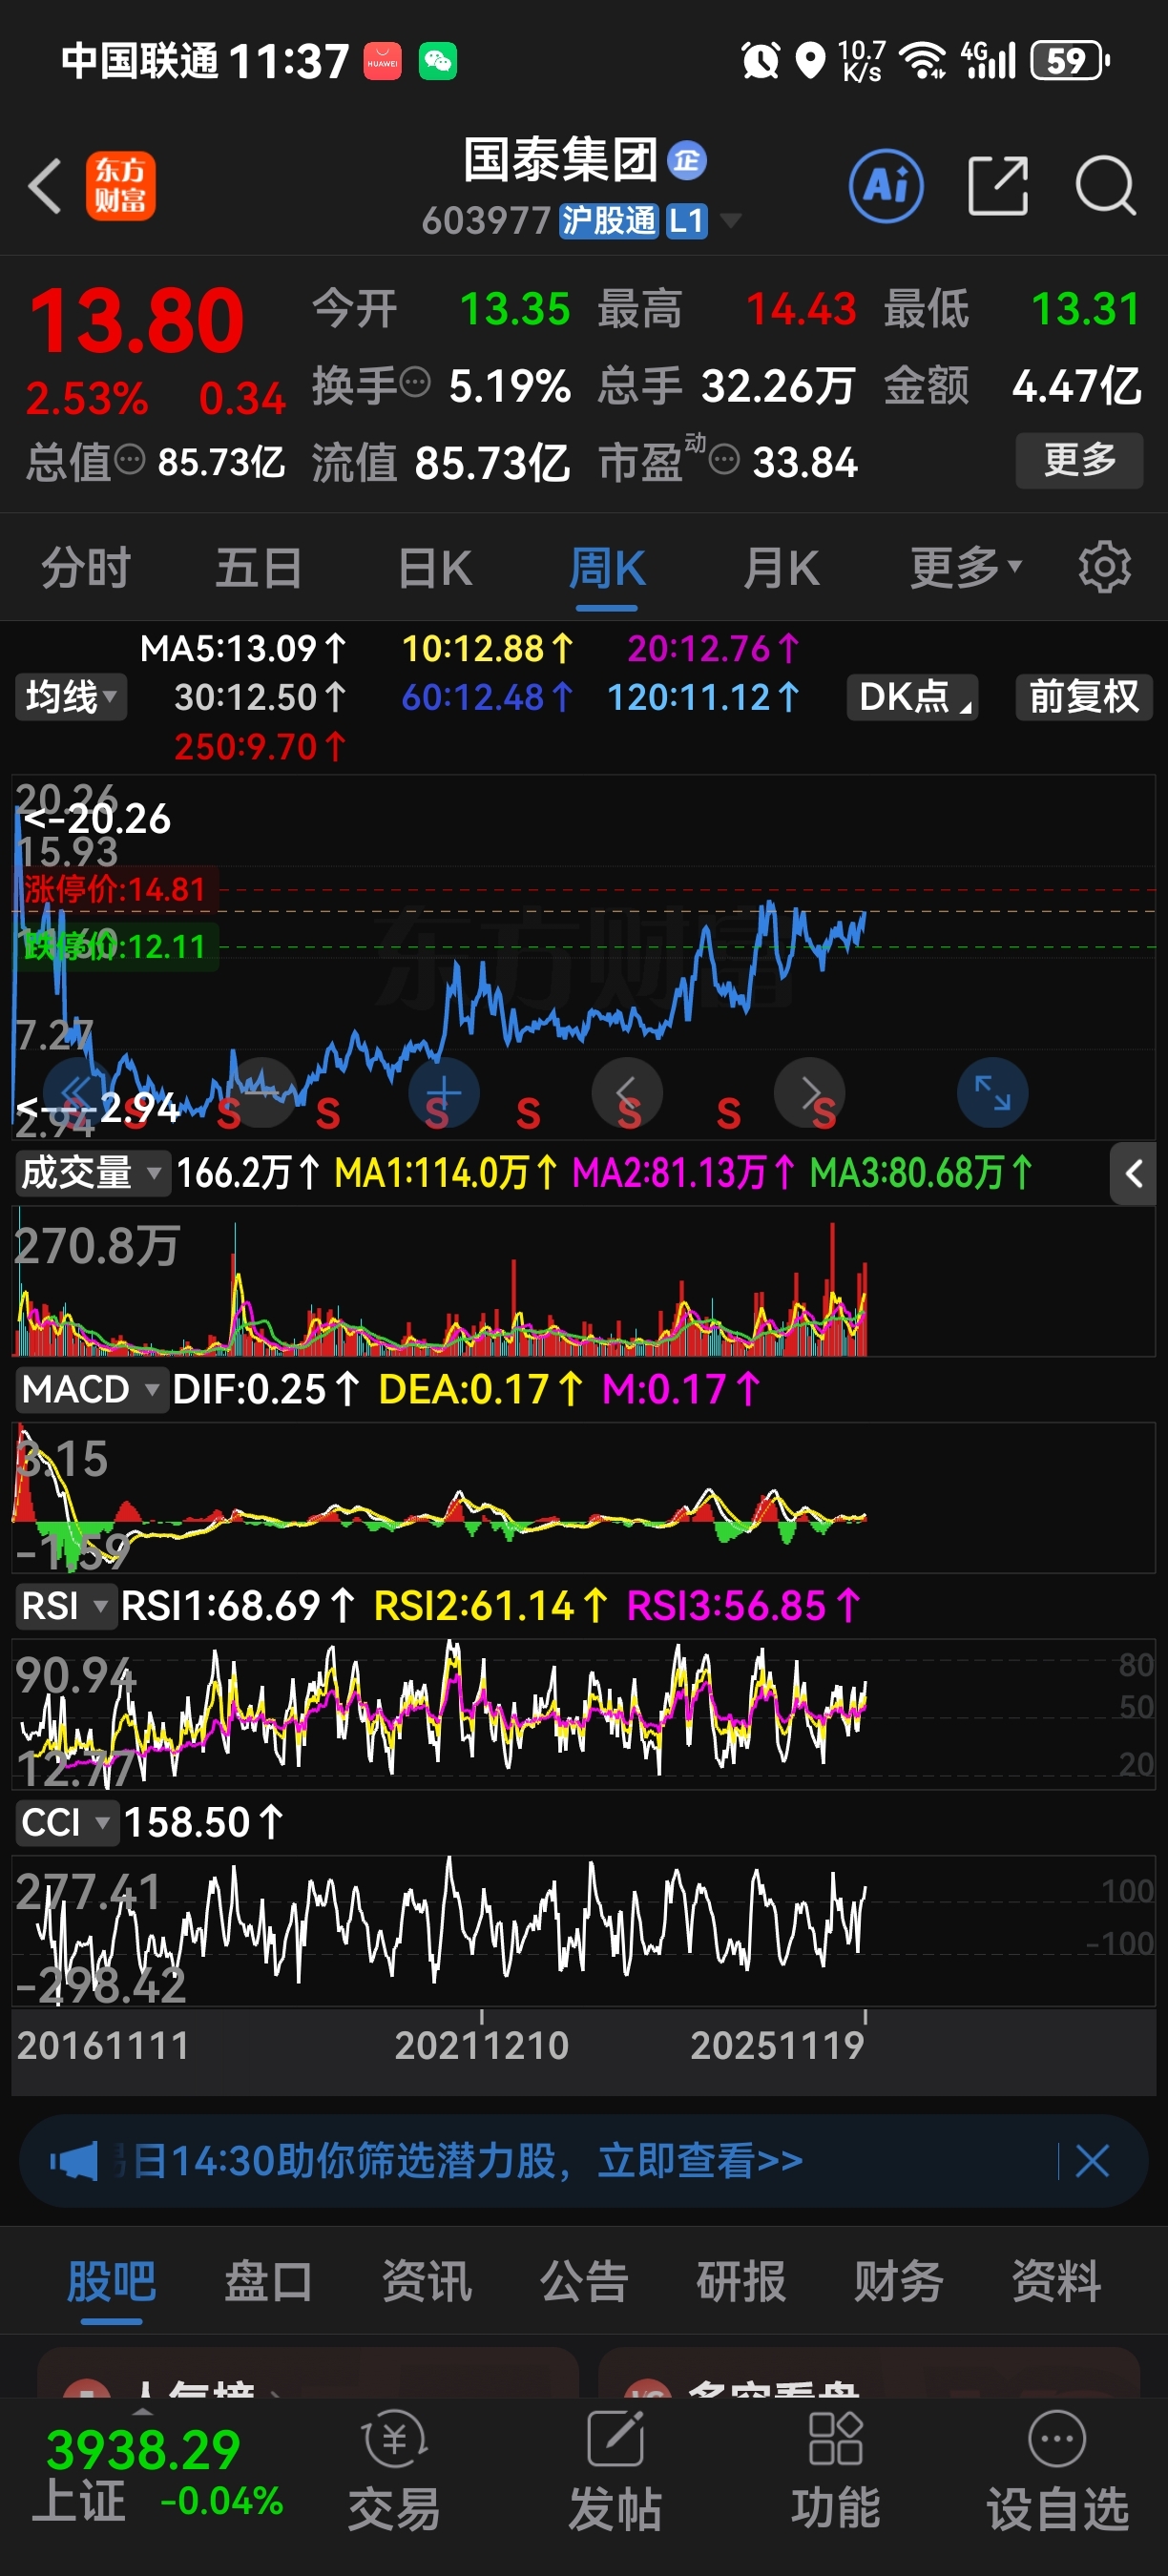
Task: Open WeChat notification in status bar
Action: pyautogui.click(x=437, y=61)
